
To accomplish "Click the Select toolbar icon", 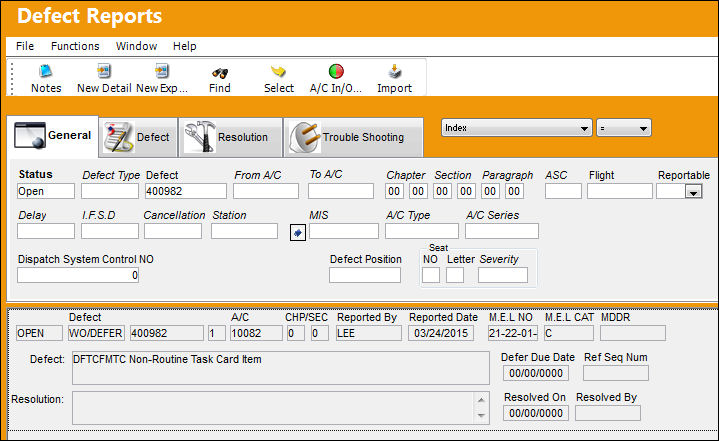I will pyautogui.click(x=278, y=72).
